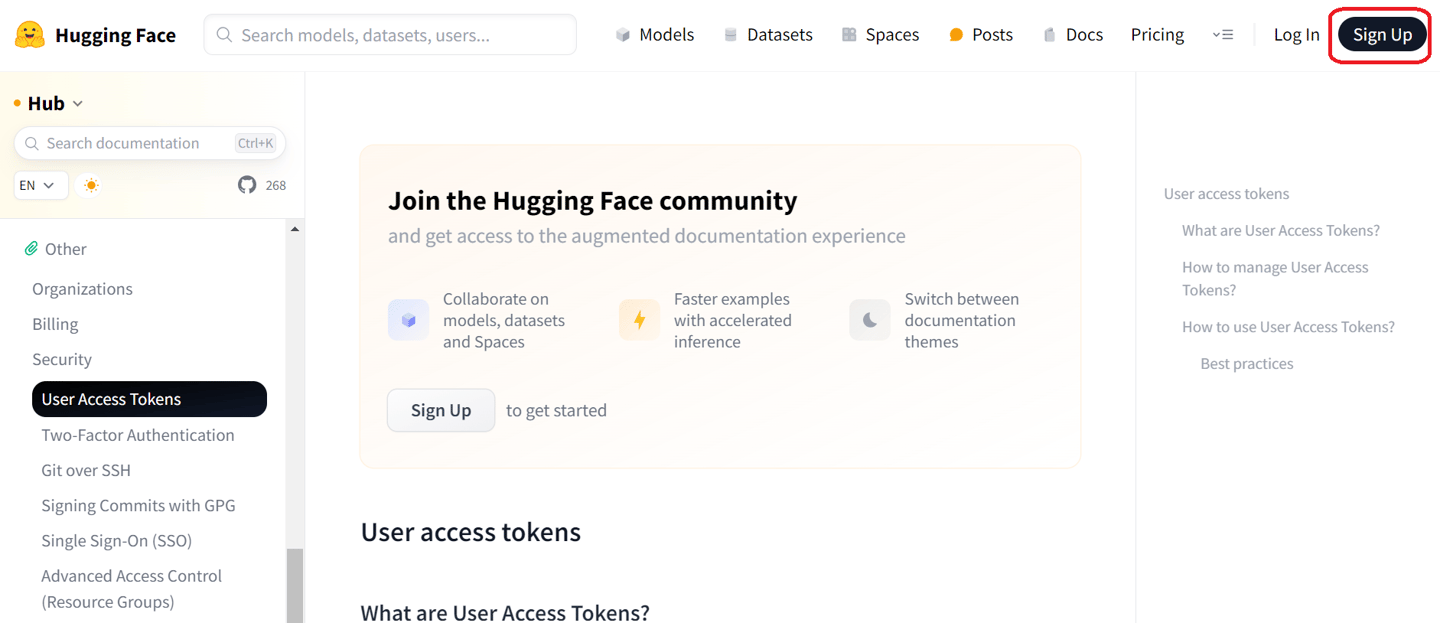Image resolution: width=1440 pixels, height=623 pixels.
Task: Click the moon themes icon
Action: tap(870, 320)
